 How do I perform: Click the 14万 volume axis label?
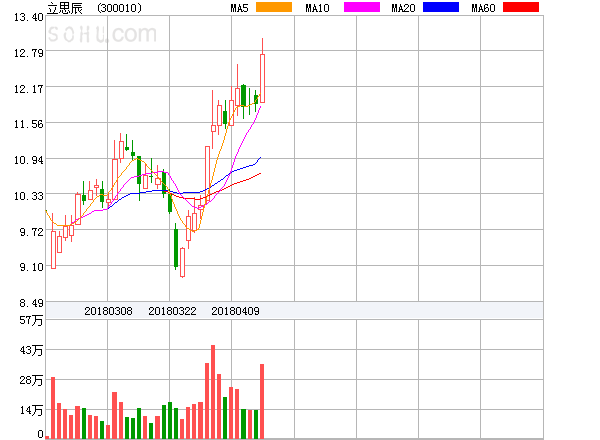pyautogui.click(x=31, y=410)
